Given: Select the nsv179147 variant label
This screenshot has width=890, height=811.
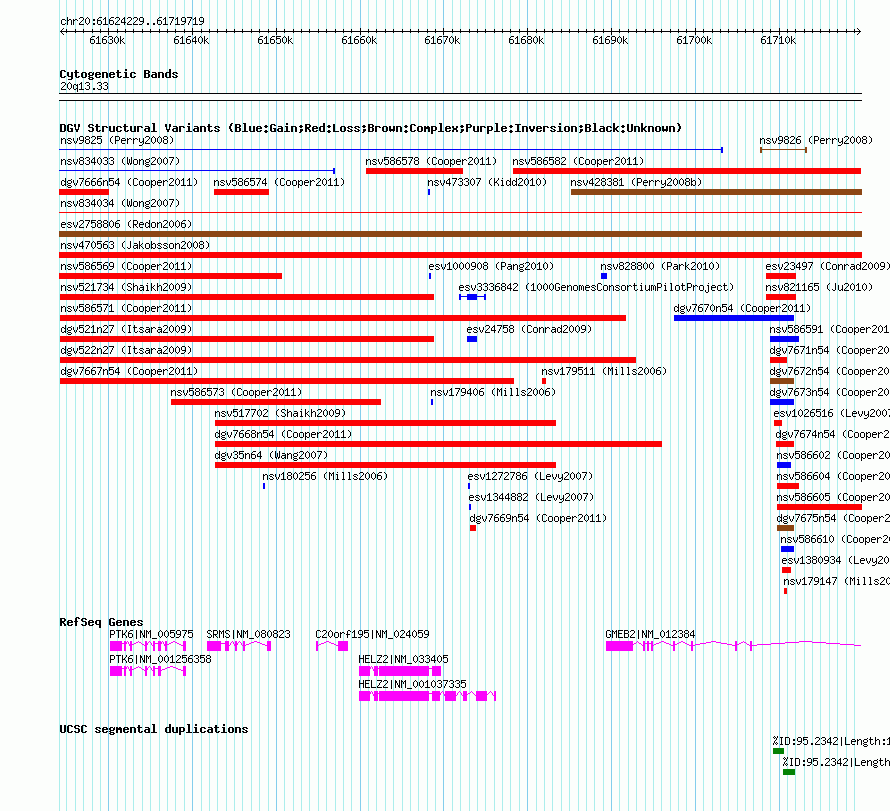Looking at the screenshot, I should point(836,581).
